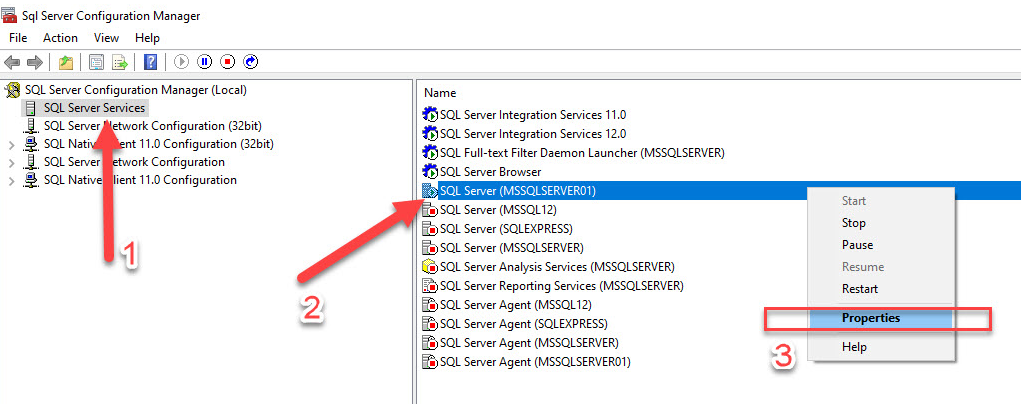Click icon of SQL Server Agent (SQLEXPRESS)
Image resolution: width=1021 pixels, height=404 pixels.
point(430,323)
